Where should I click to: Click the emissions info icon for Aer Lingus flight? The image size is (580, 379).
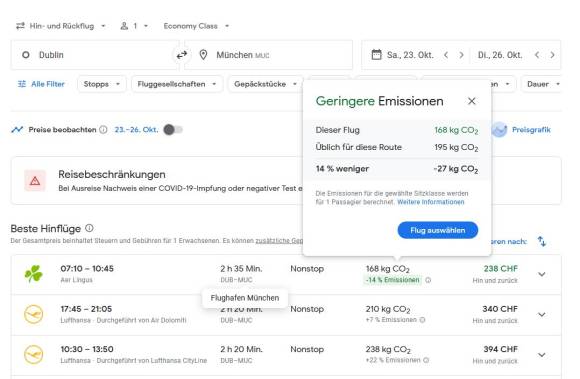pyautogui.click(x=428, y=280)
